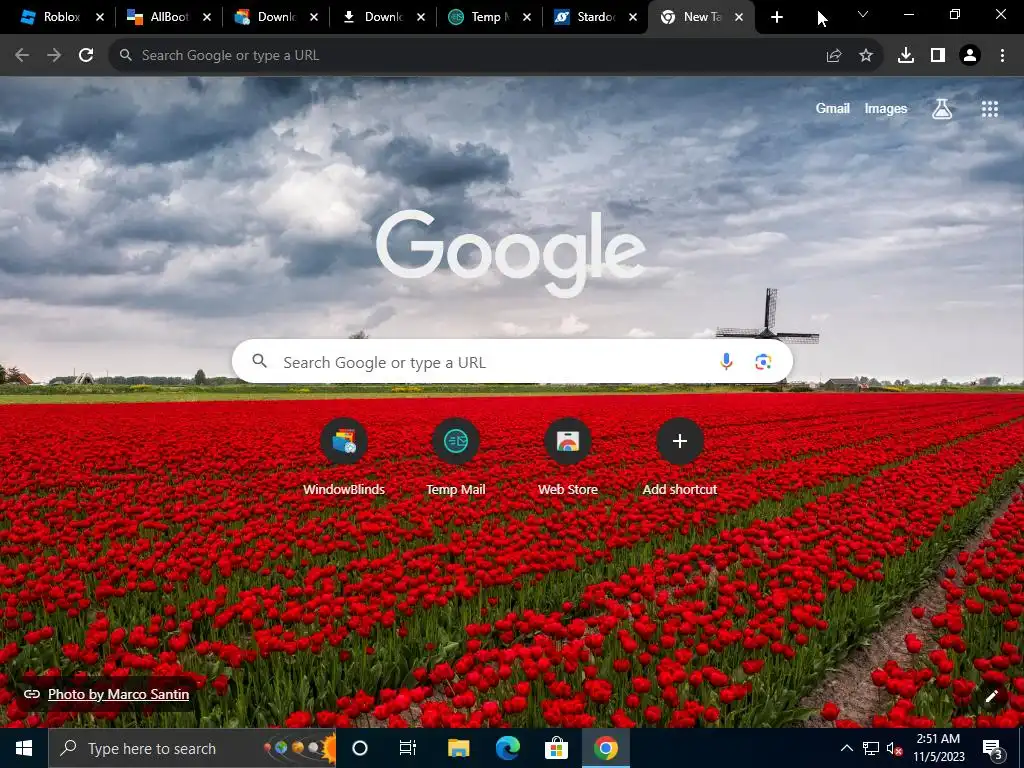Image resolution: width=1024 pixels, height=768 pixels.
Task: Open the Downloads tray icon
Action: pos(906,56)
